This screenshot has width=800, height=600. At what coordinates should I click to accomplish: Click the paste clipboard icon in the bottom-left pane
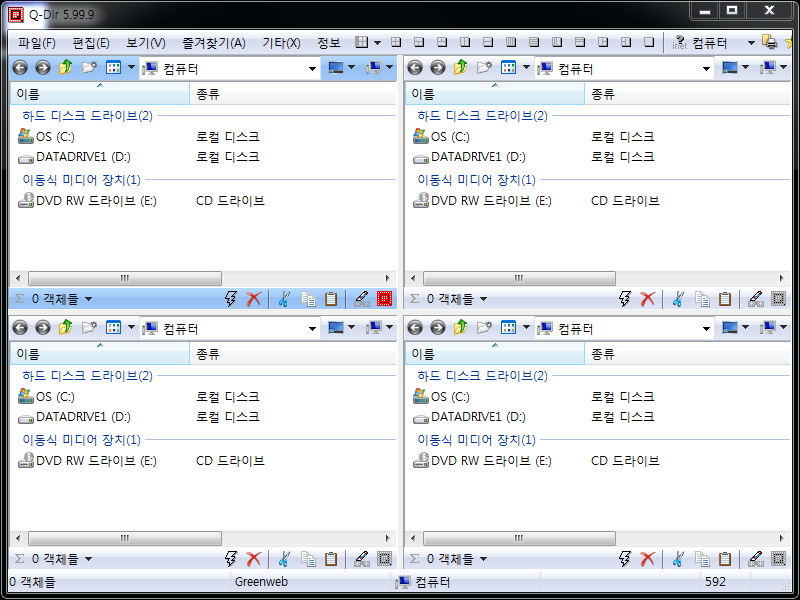click(331, 559)
